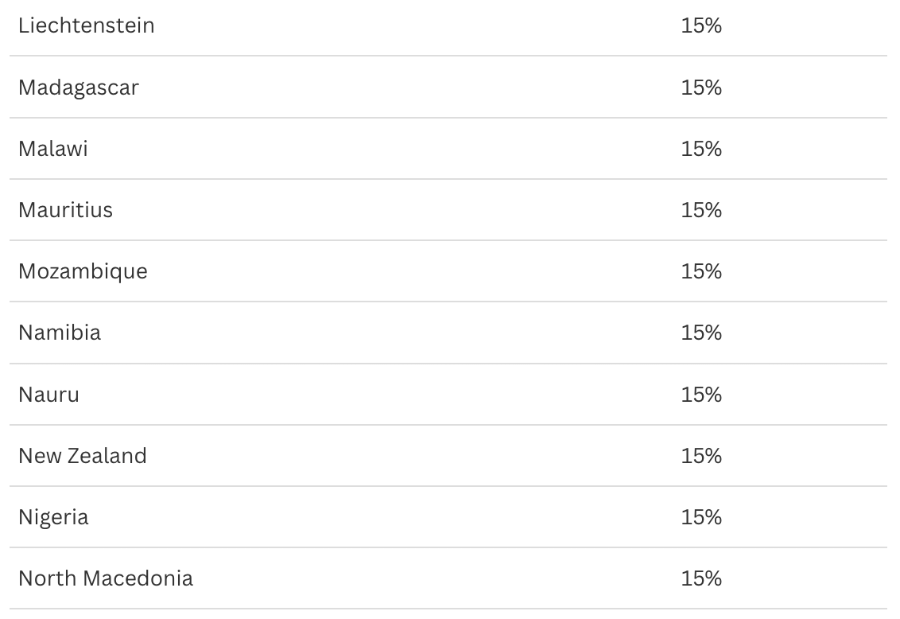Click the 15% value beside Liechtenstein

701,26
